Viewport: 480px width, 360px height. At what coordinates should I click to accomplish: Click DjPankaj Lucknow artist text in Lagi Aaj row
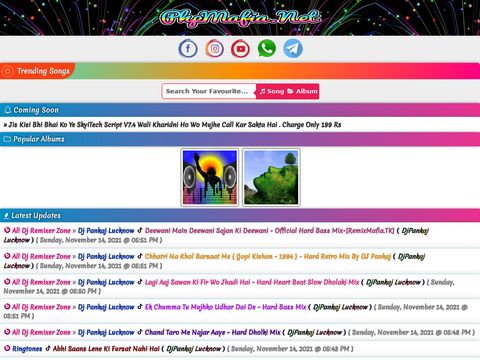click(x=393, y=282)
